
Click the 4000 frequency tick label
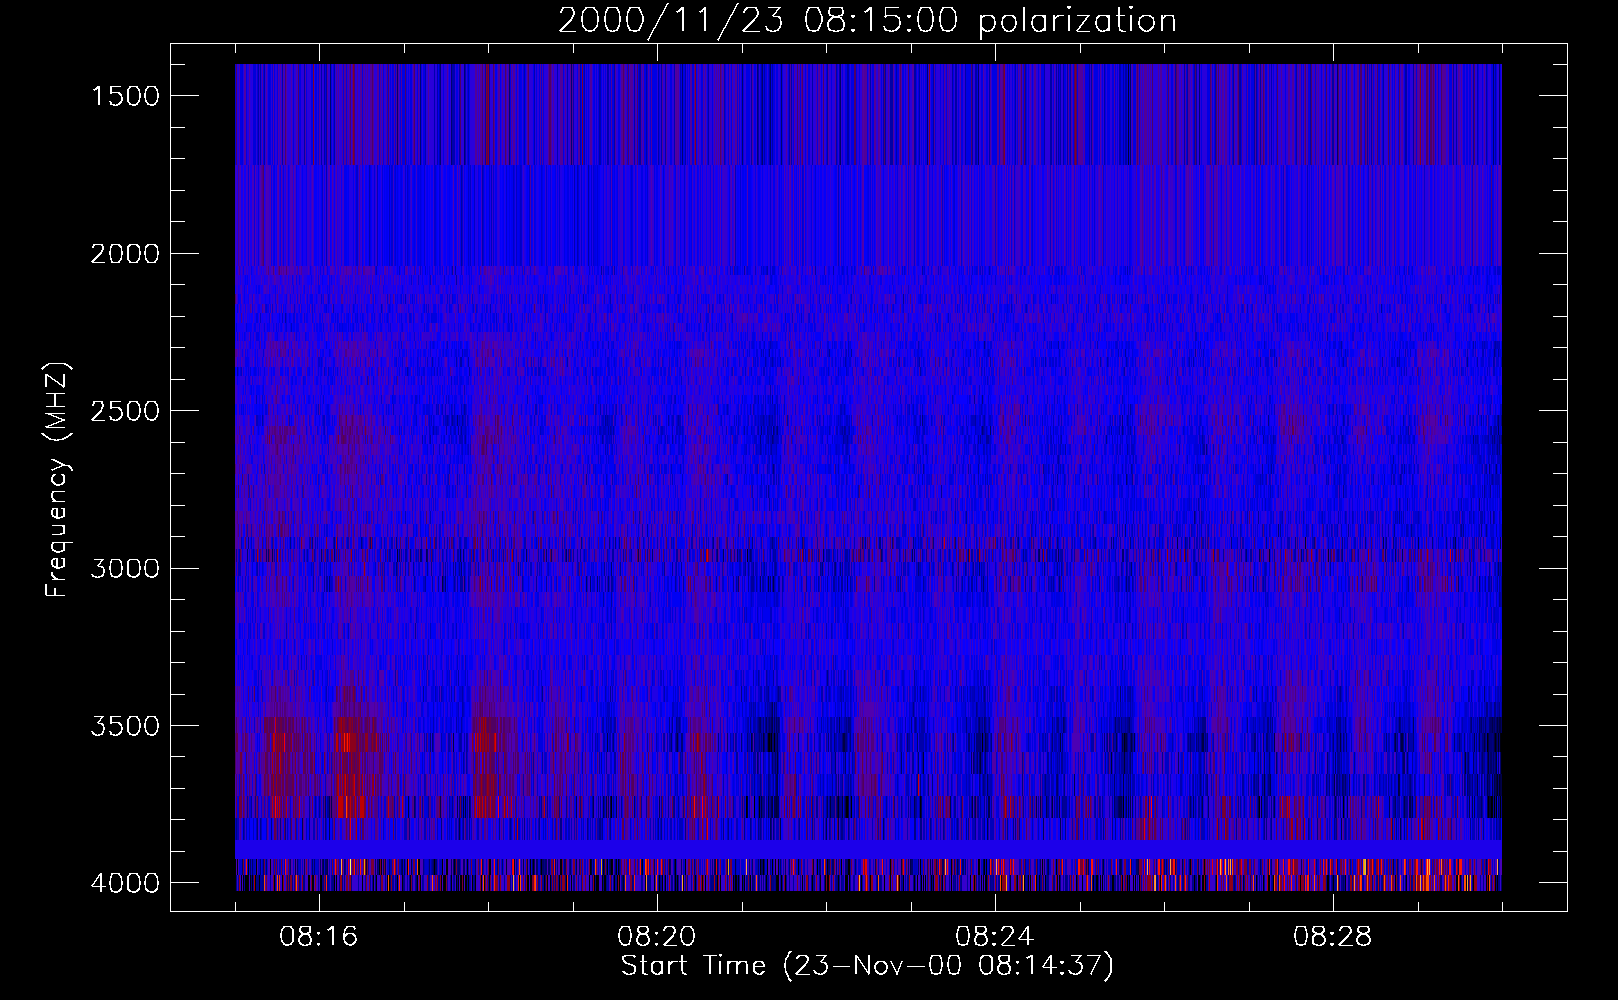tap(125, 883)
